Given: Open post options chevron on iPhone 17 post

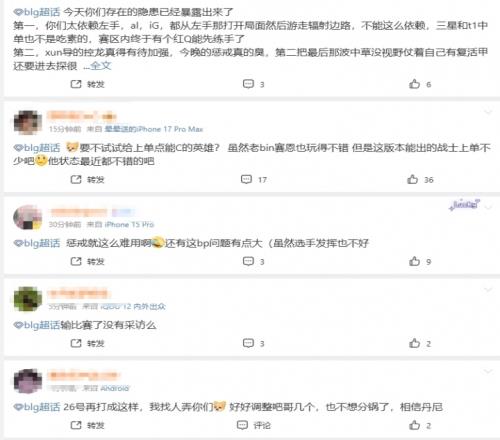Looking at the screenshot, I should point(488,112).
